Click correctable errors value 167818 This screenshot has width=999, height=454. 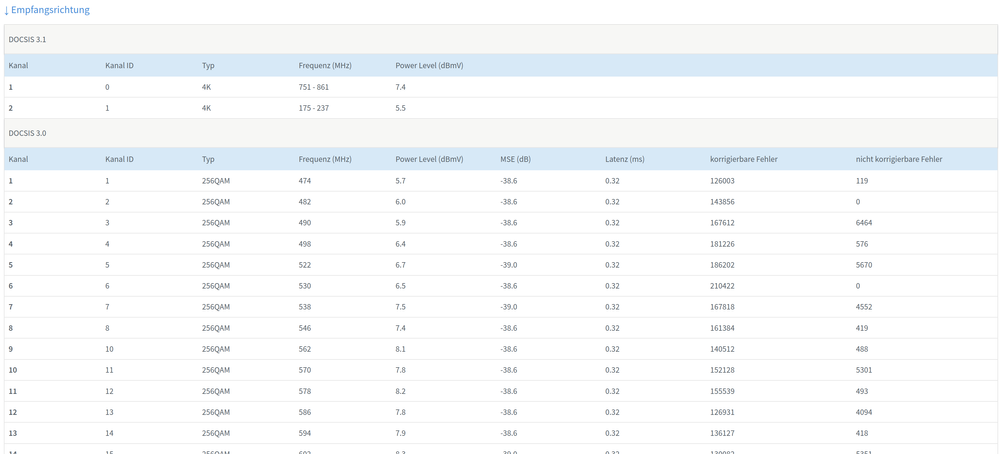coord(722,307)
